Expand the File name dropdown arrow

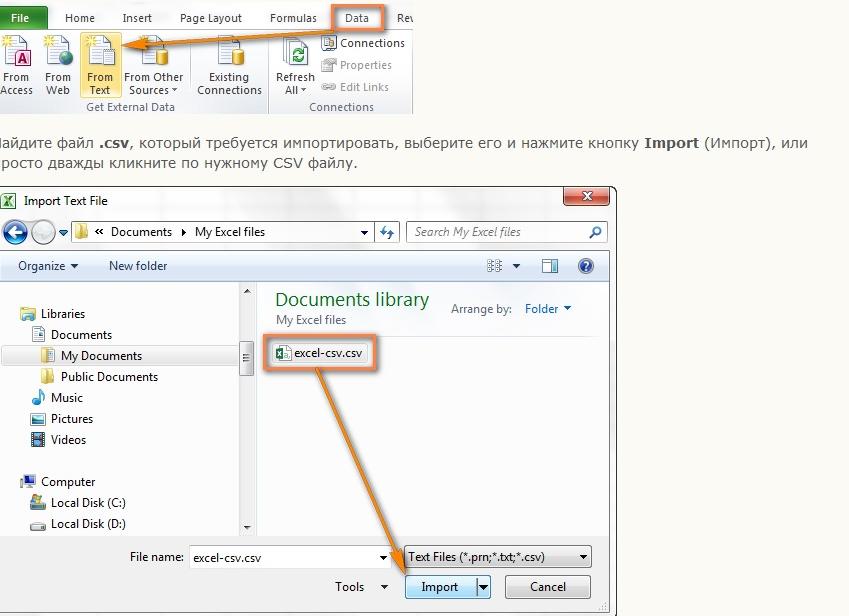pyautogui.click(x=383, y=558)
